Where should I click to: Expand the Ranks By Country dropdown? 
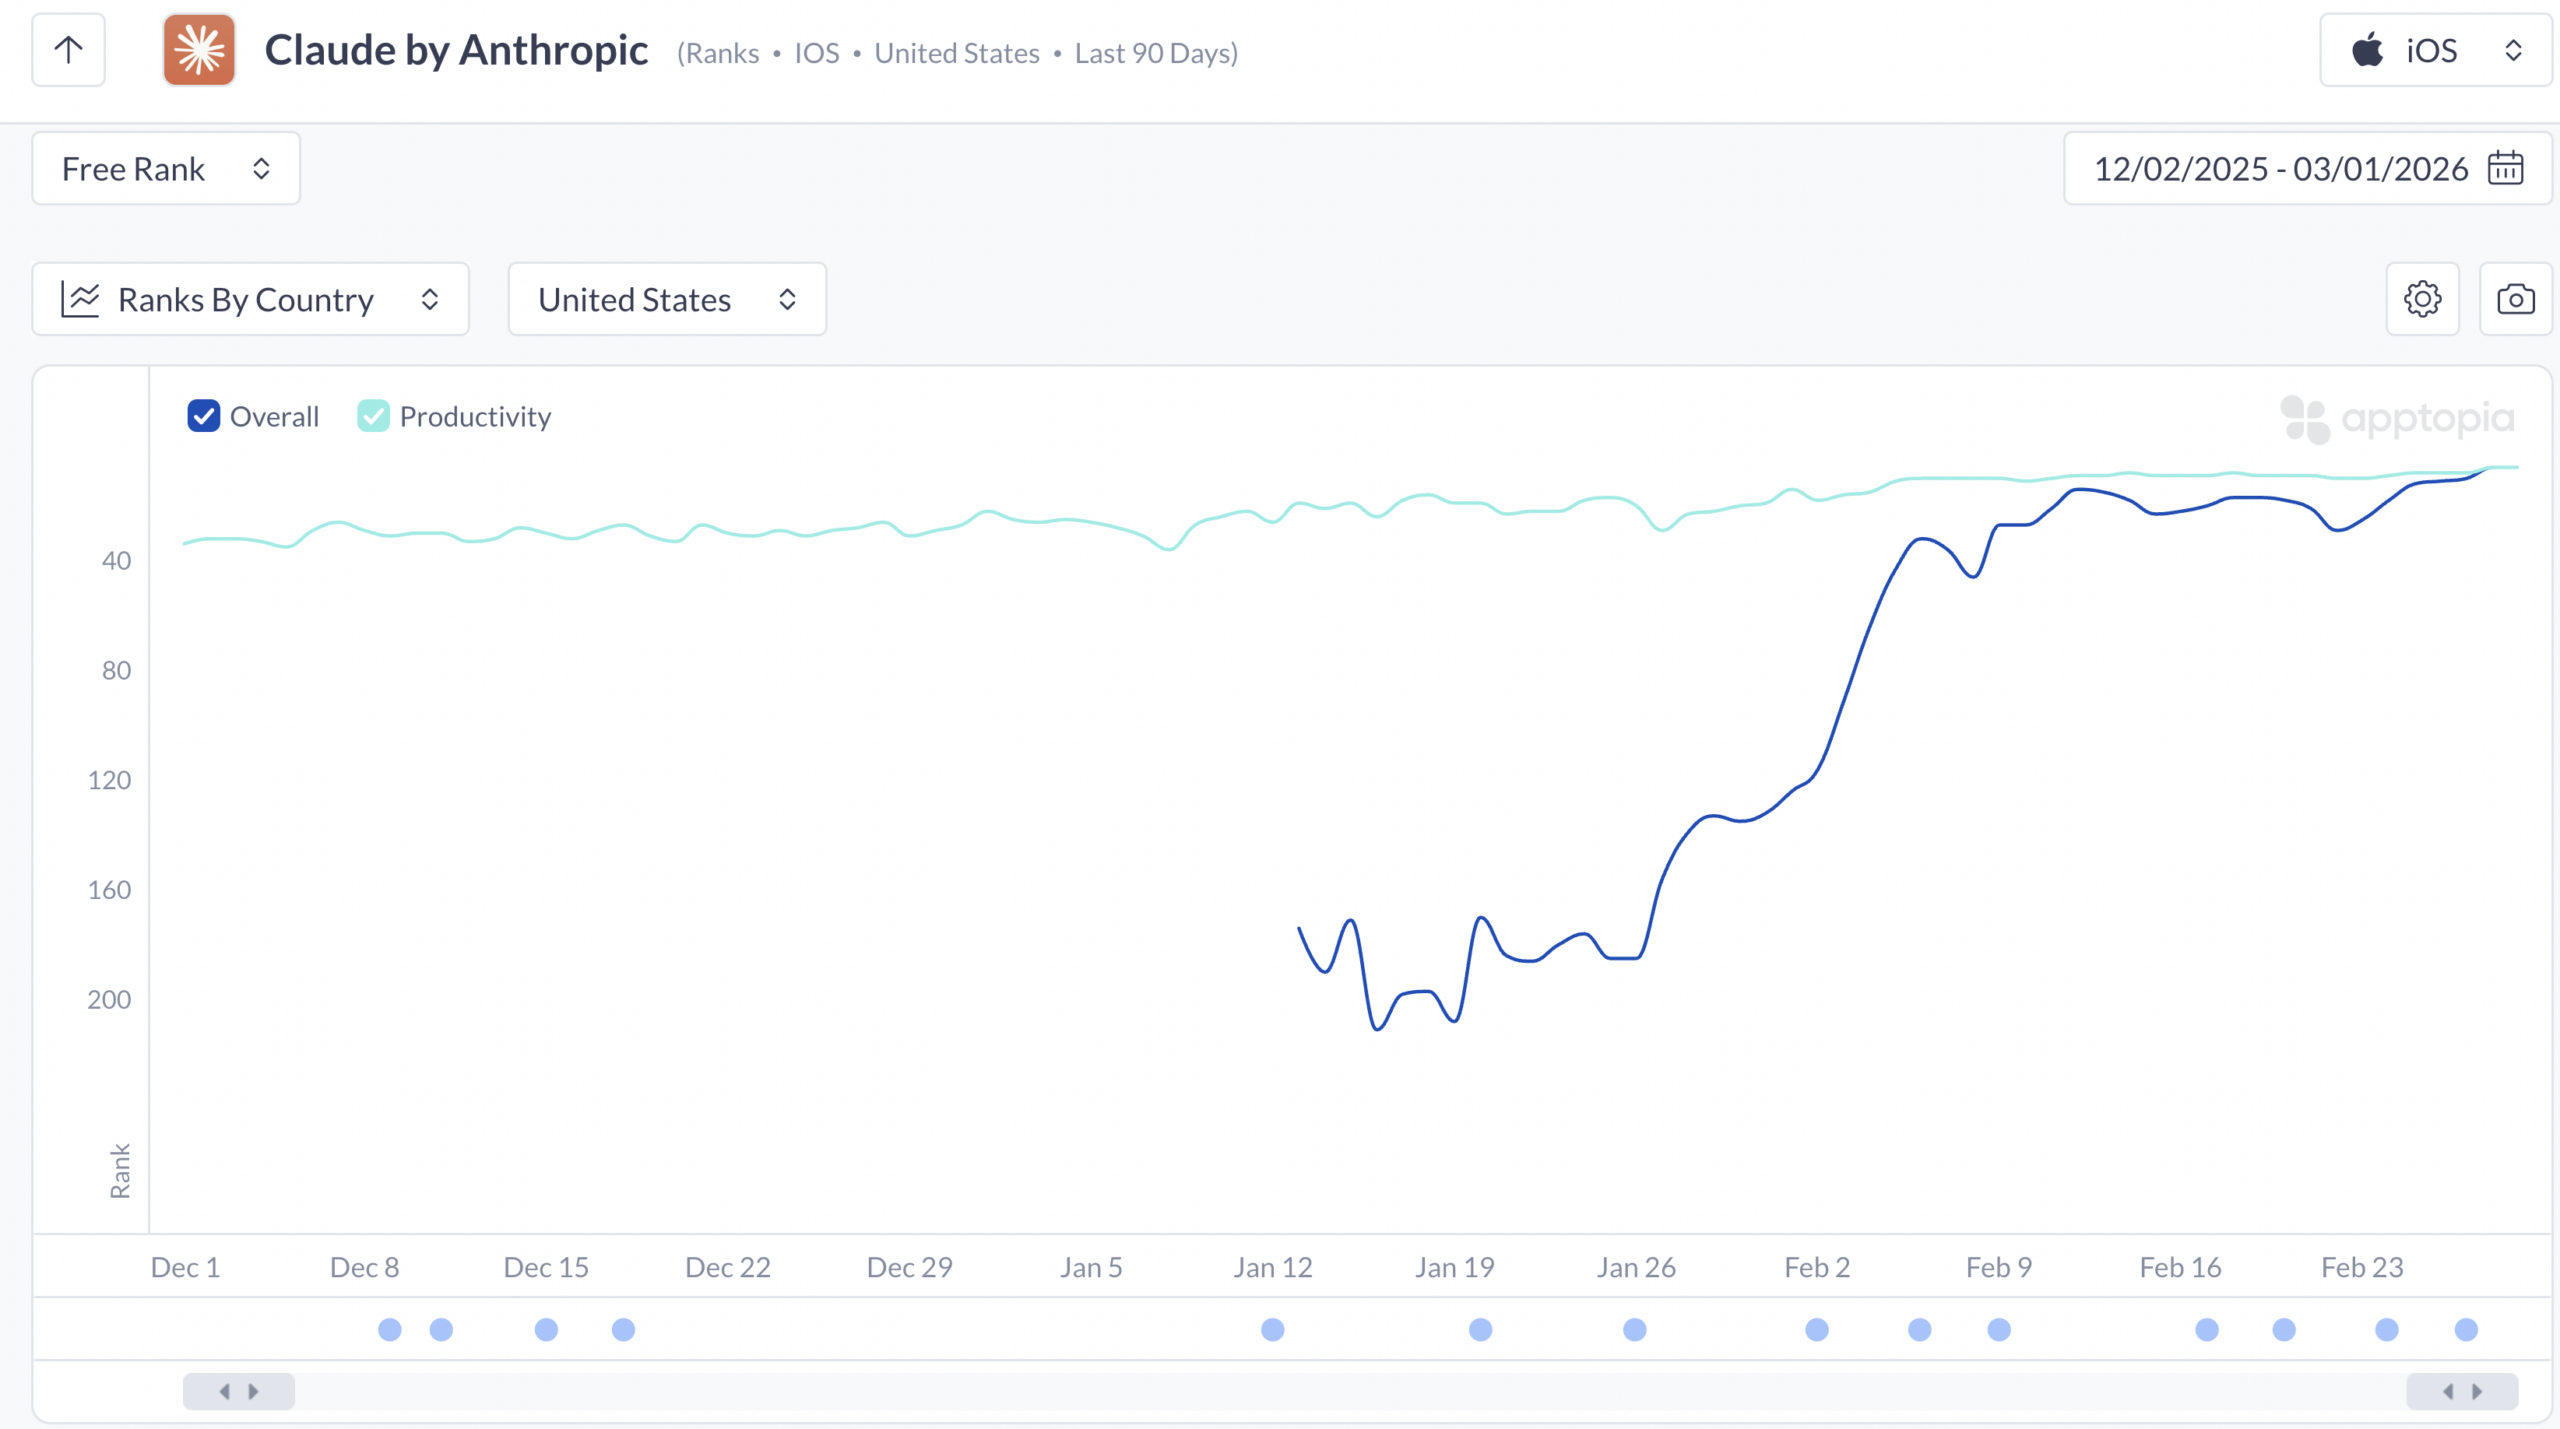pyautogui.click(x=250, y=299)
